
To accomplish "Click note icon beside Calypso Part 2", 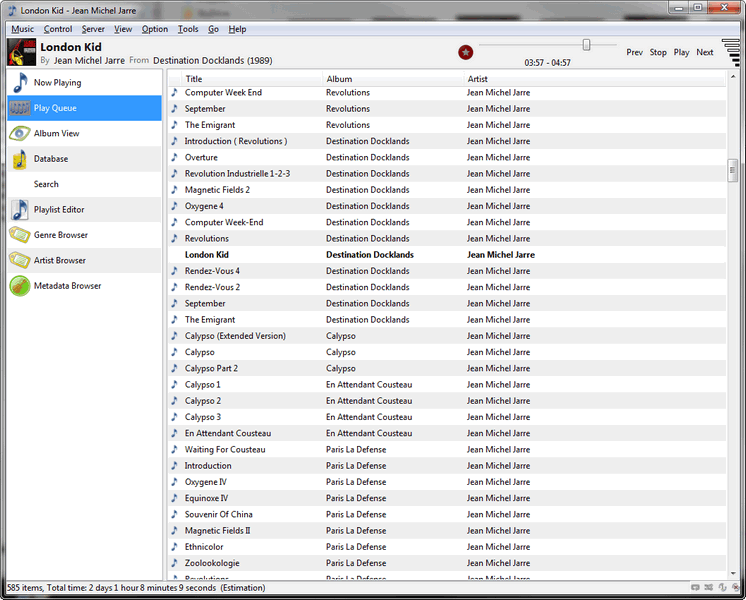I will 175,368.
